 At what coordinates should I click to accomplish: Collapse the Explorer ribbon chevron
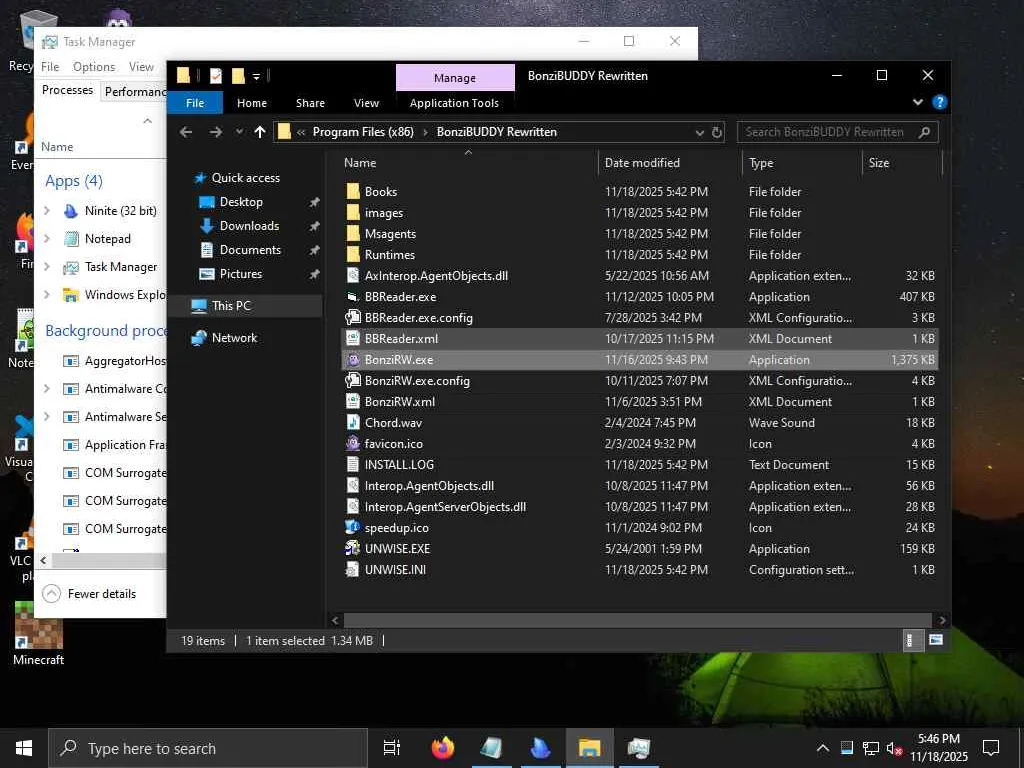click(918, 102)
